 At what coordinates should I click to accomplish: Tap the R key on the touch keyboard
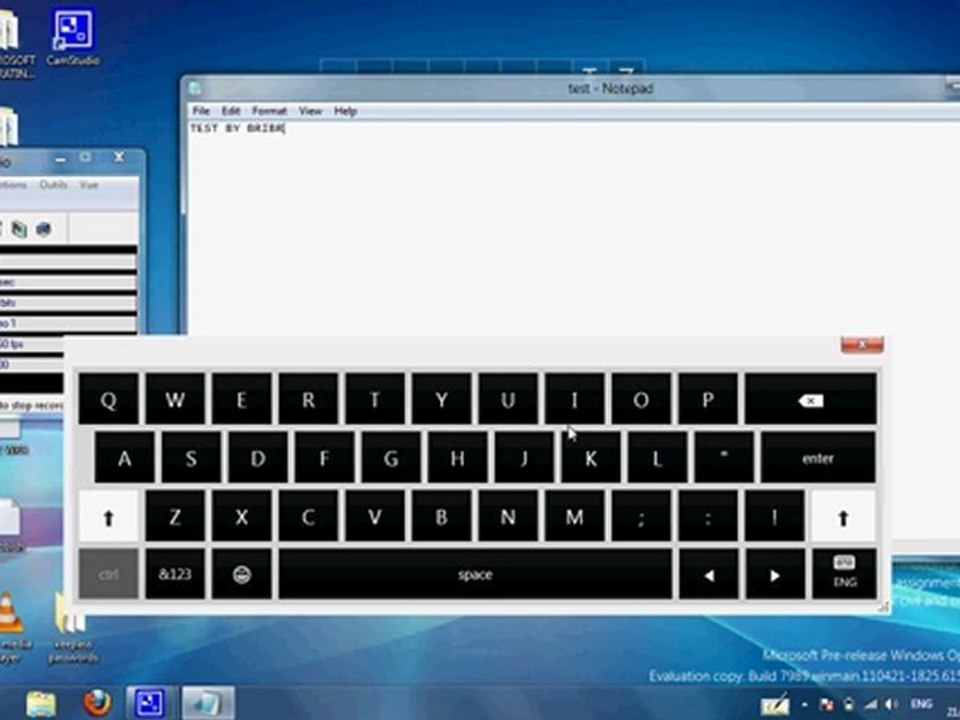[x=308, y=399]
